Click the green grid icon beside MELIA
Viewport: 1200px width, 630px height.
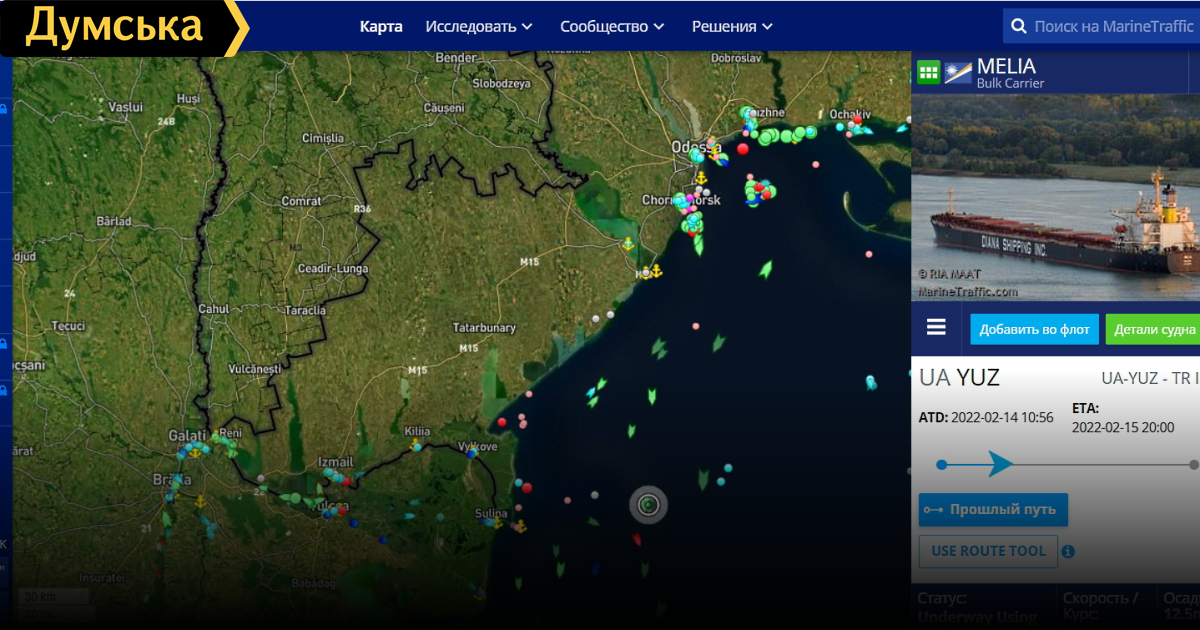928,72
